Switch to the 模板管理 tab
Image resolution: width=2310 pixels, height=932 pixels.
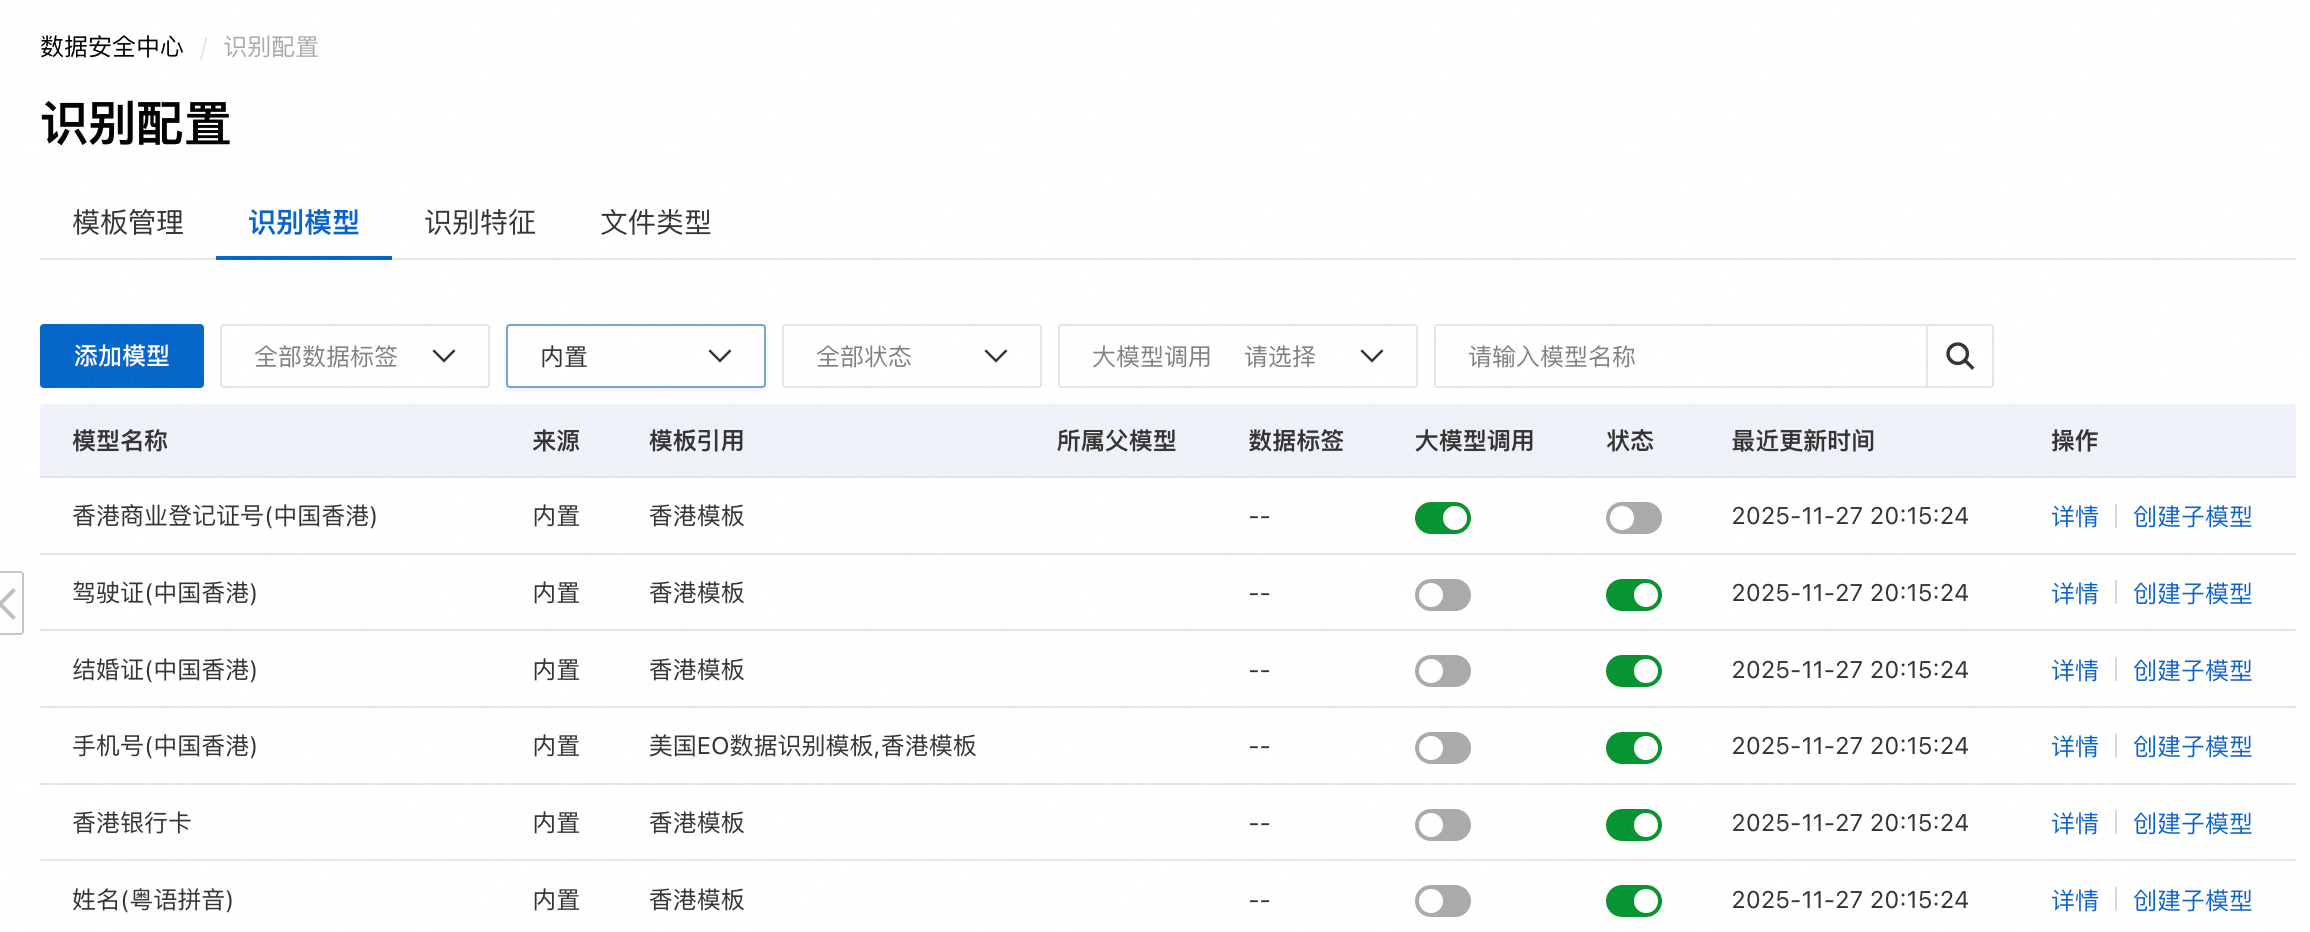click(128, 222)
